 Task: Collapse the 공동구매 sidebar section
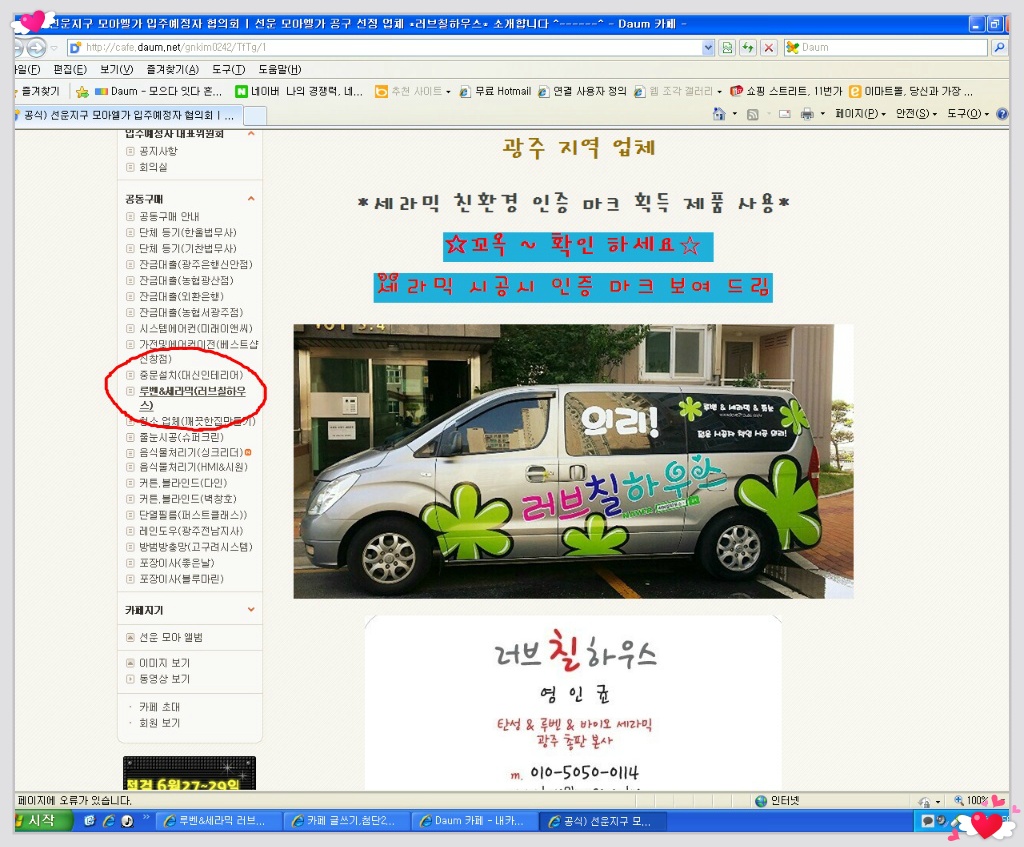pos(251,199)
